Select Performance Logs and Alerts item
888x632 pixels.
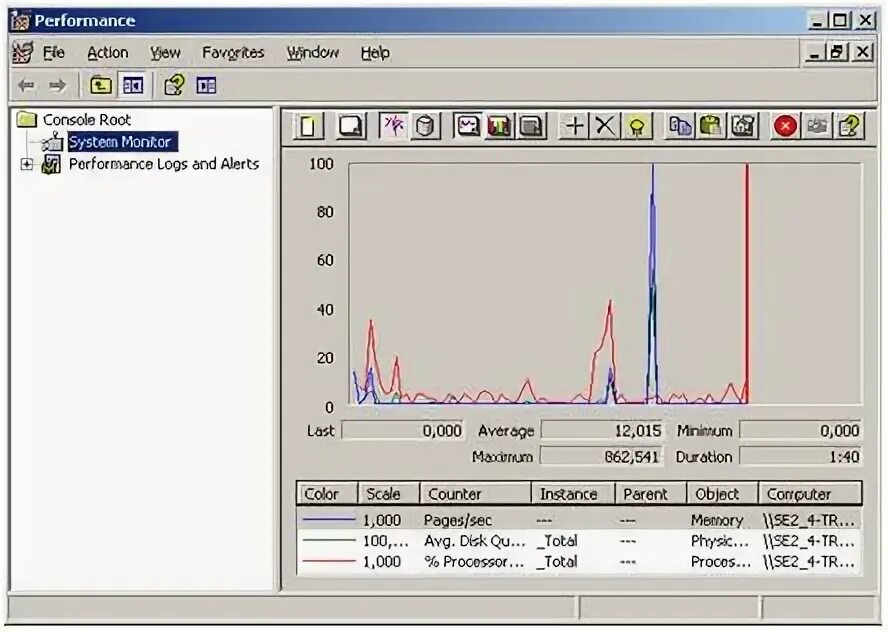point(164,164)
